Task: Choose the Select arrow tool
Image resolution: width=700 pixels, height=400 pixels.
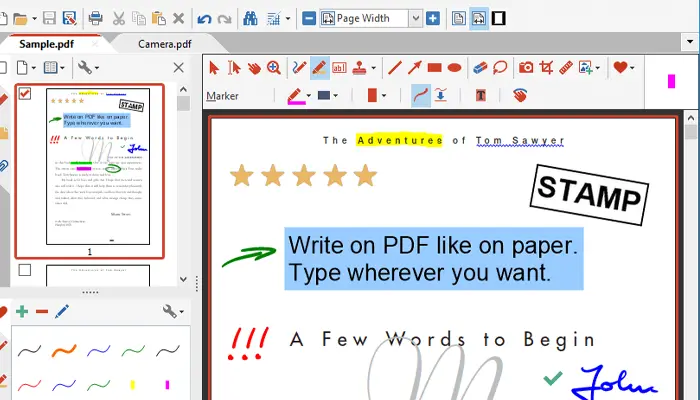Action: pos(214,68)
